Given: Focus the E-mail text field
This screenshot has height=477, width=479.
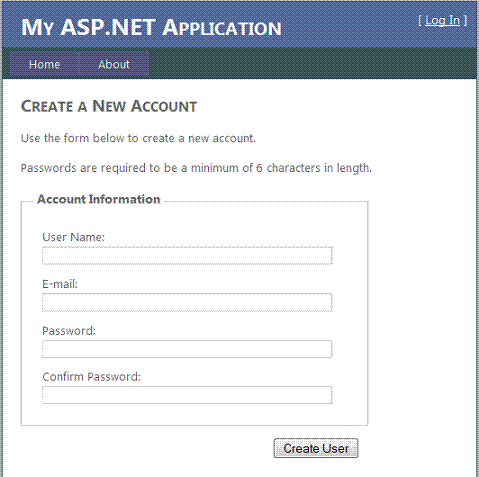Looking at the screenshot, I should coord(187,302).
